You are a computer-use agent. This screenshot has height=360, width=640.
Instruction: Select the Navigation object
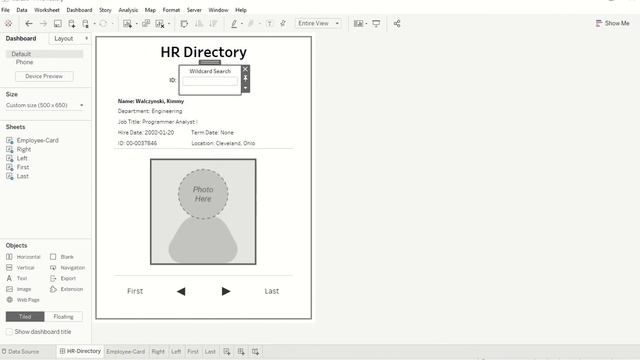click(x=67, y=267)
